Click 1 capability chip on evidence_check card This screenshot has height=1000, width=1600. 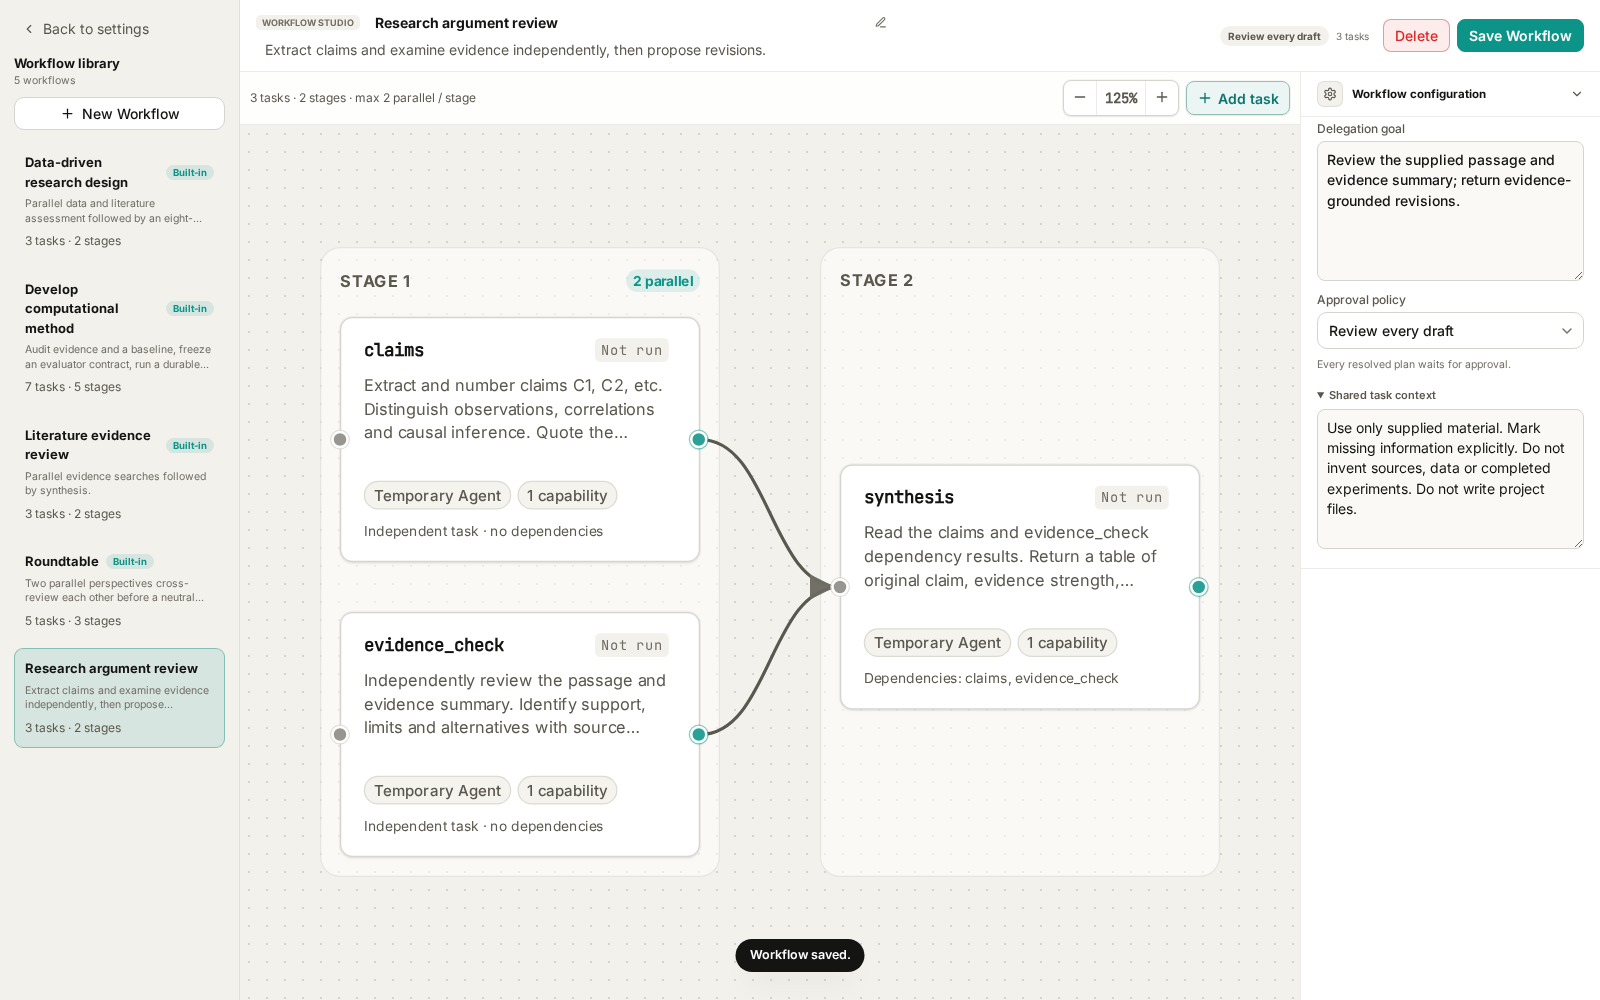click(x=567, y=791)
